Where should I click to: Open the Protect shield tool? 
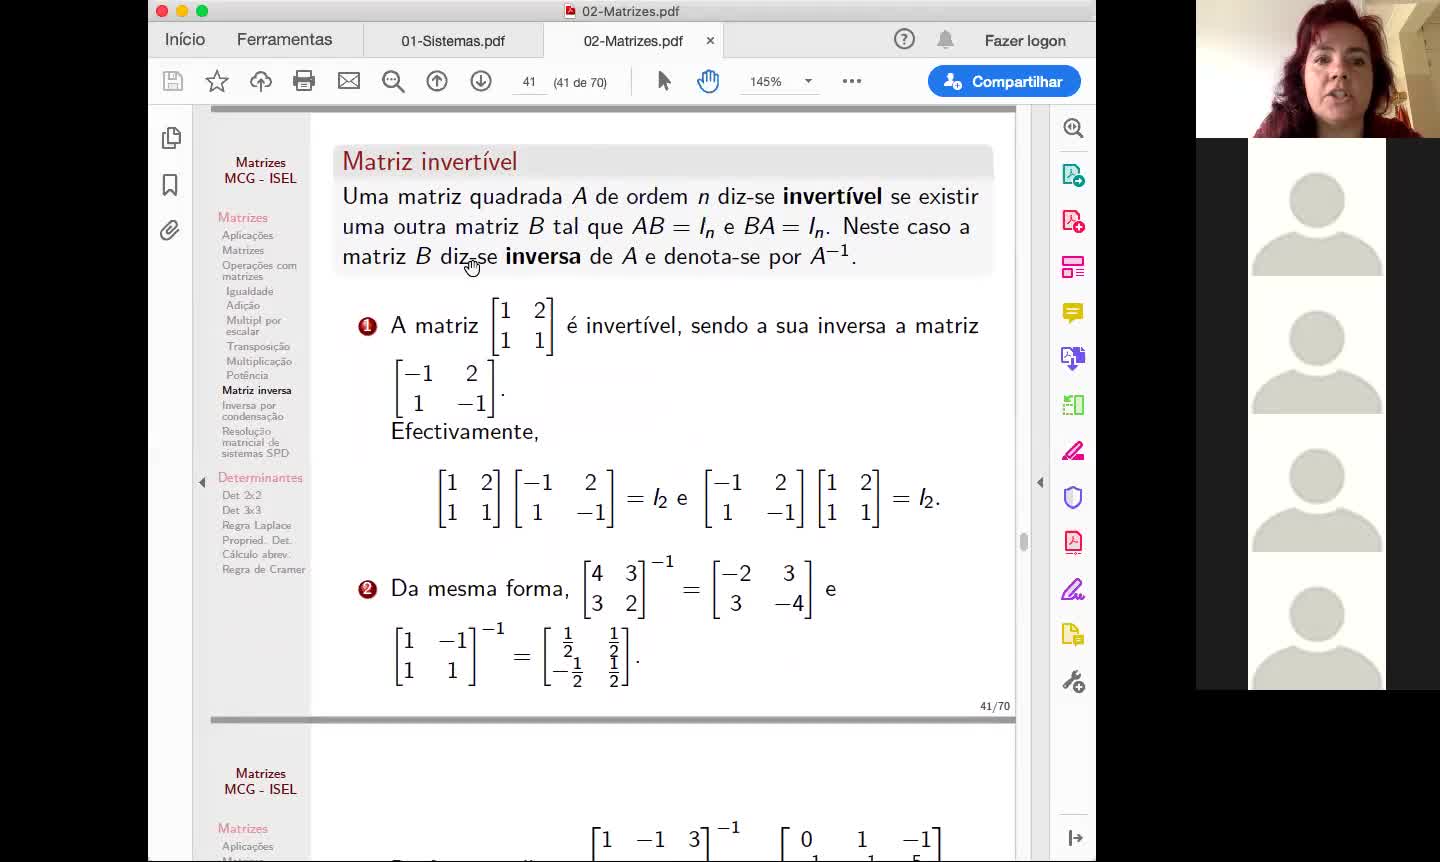(x=1073, y=497)
